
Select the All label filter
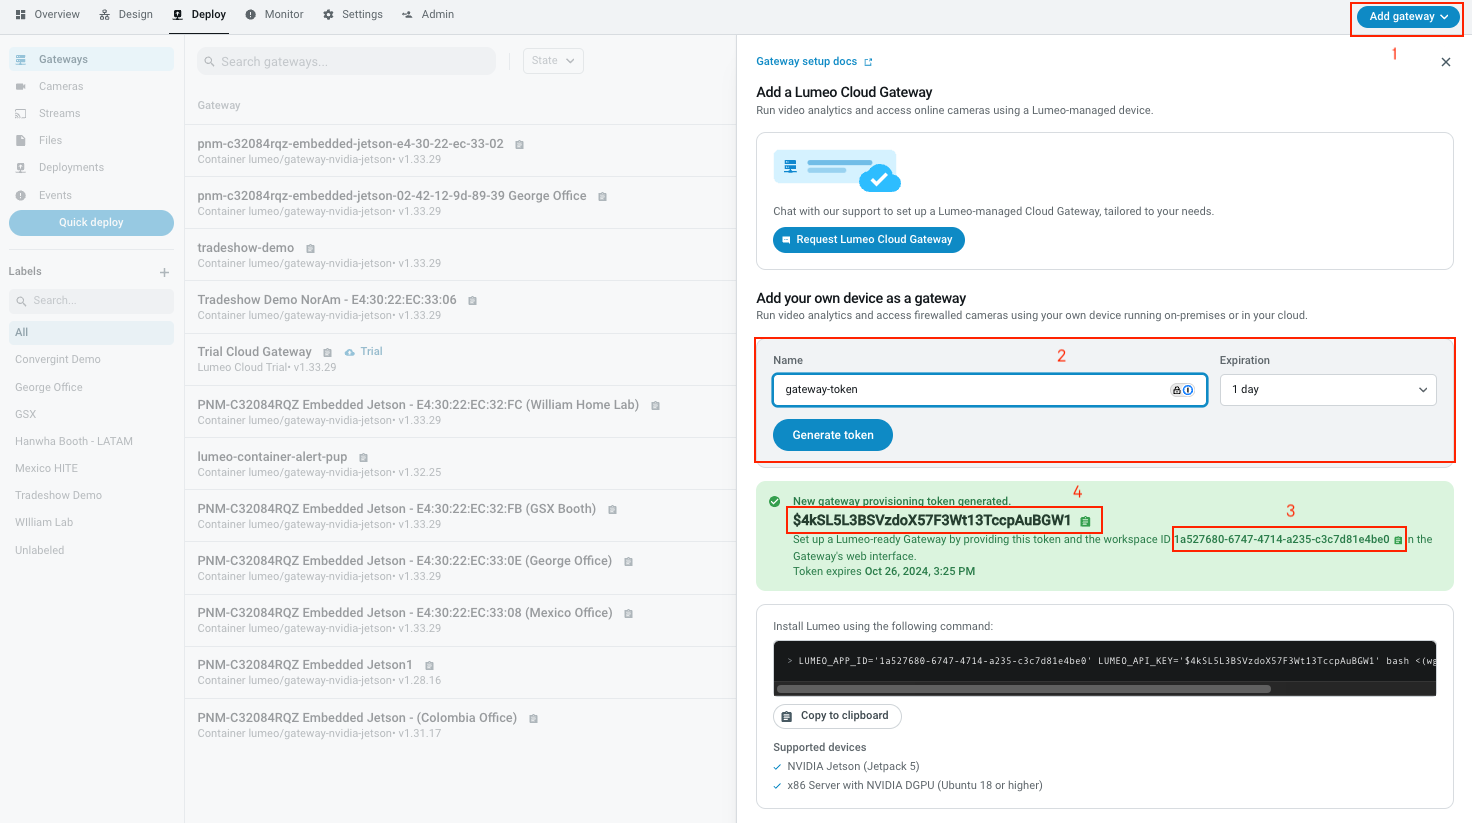pos(91,333)
